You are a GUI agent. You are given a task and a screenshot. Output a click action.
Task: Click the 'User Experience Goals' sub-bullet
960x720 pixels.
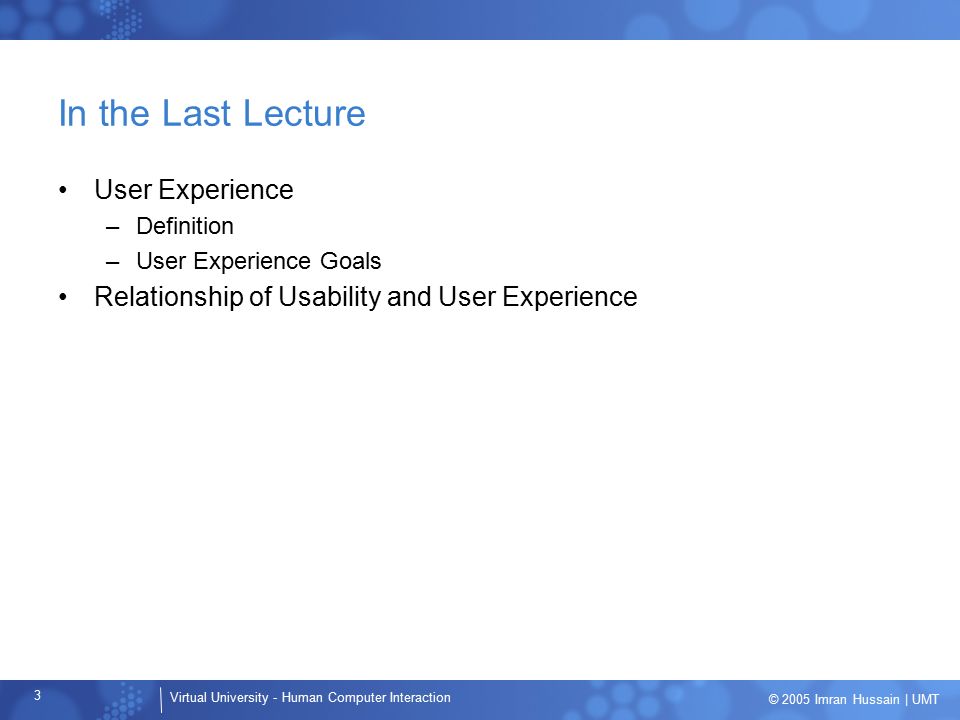point(258,261)
